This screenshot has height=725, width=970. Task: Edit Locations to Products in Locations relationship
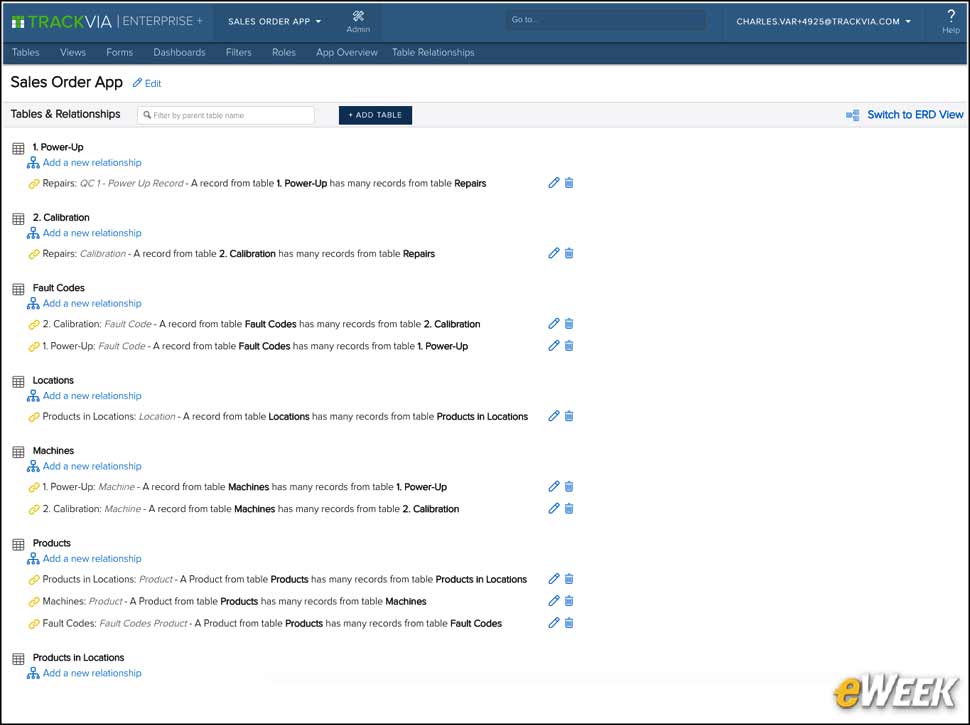554,416
